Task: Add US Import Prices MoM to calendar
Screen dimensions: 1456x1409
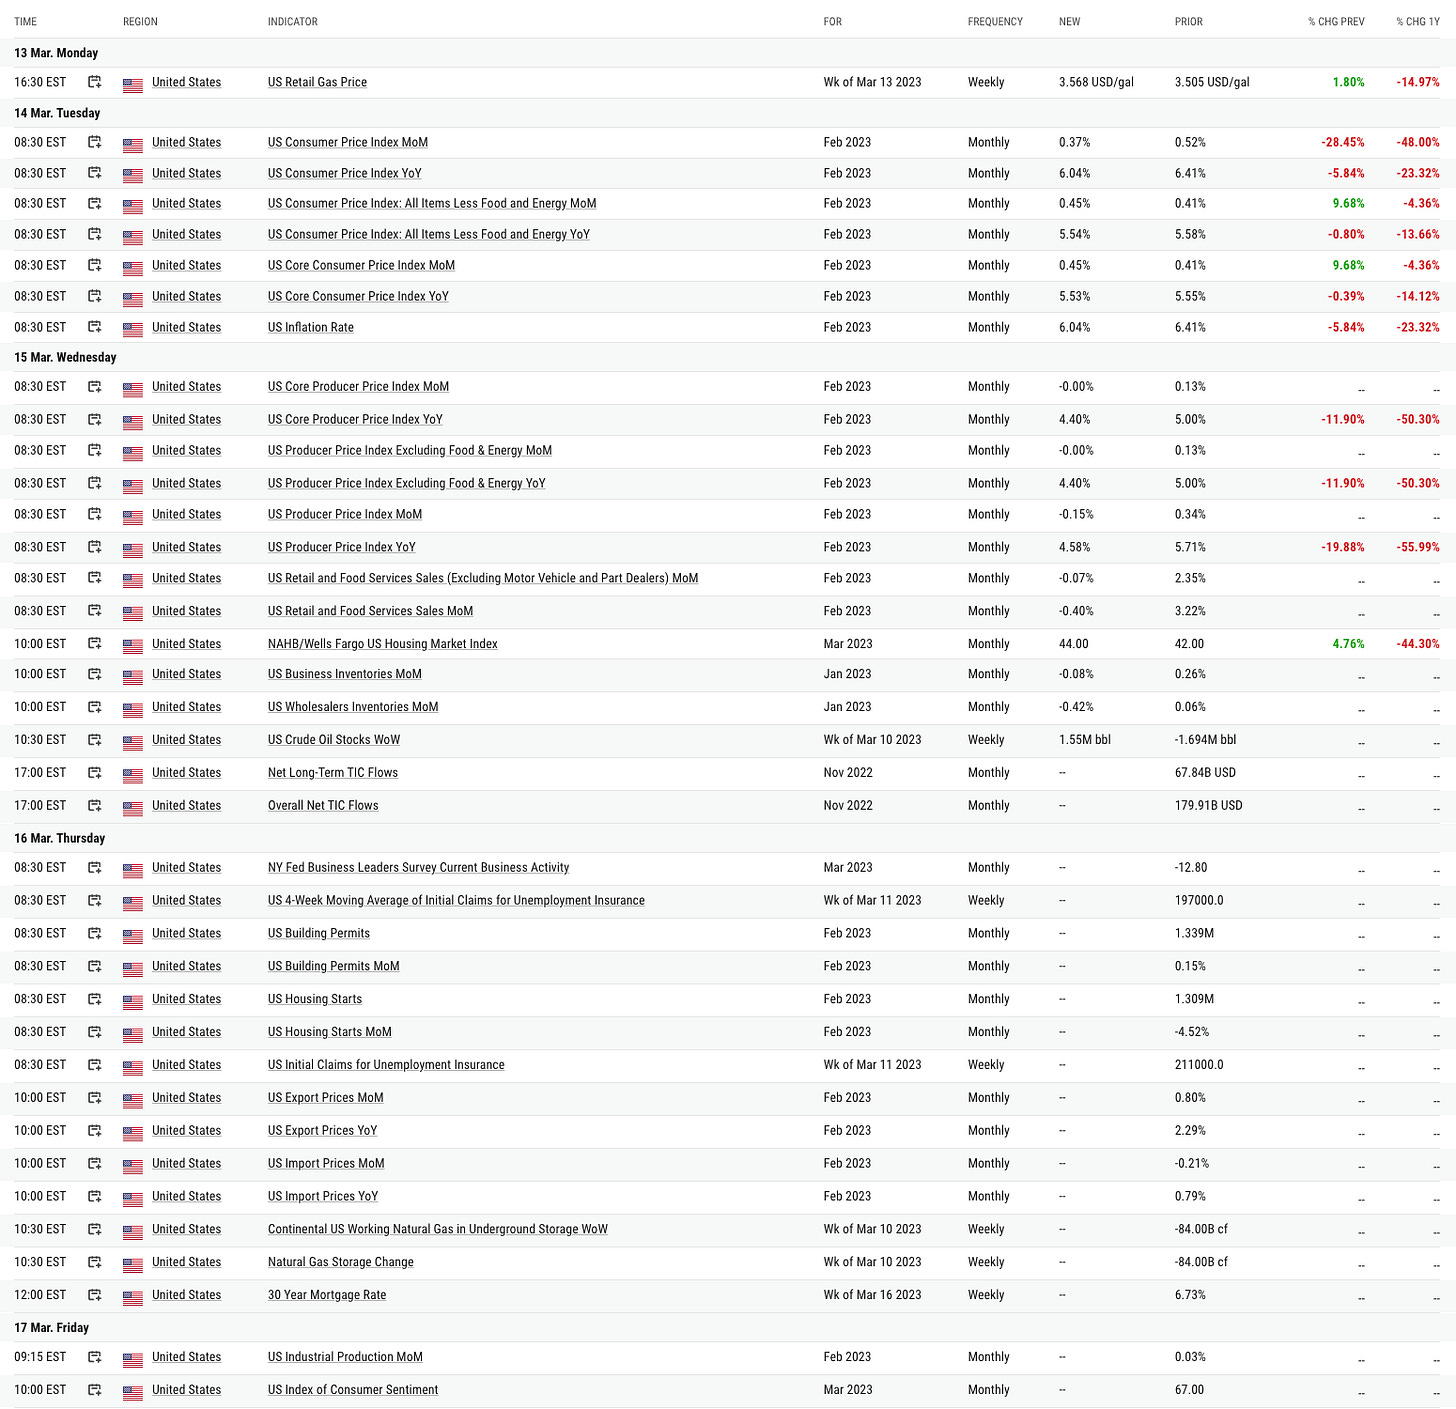Action: coord(95,1163)
